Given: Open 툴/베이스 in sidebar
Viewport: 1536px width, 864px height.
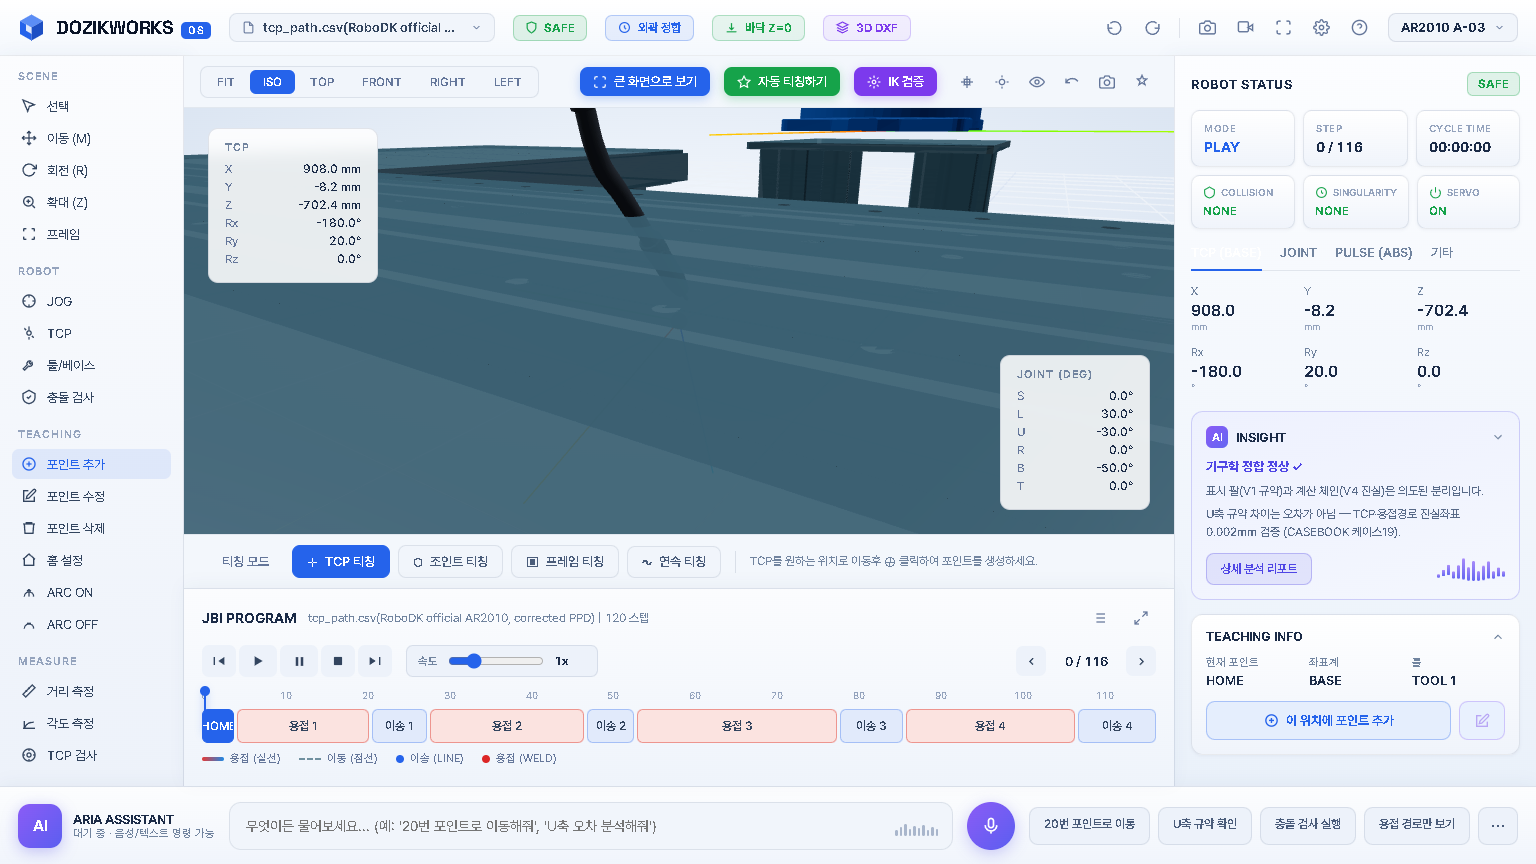Looking at the screenshot, I should [x=91, y=365].
